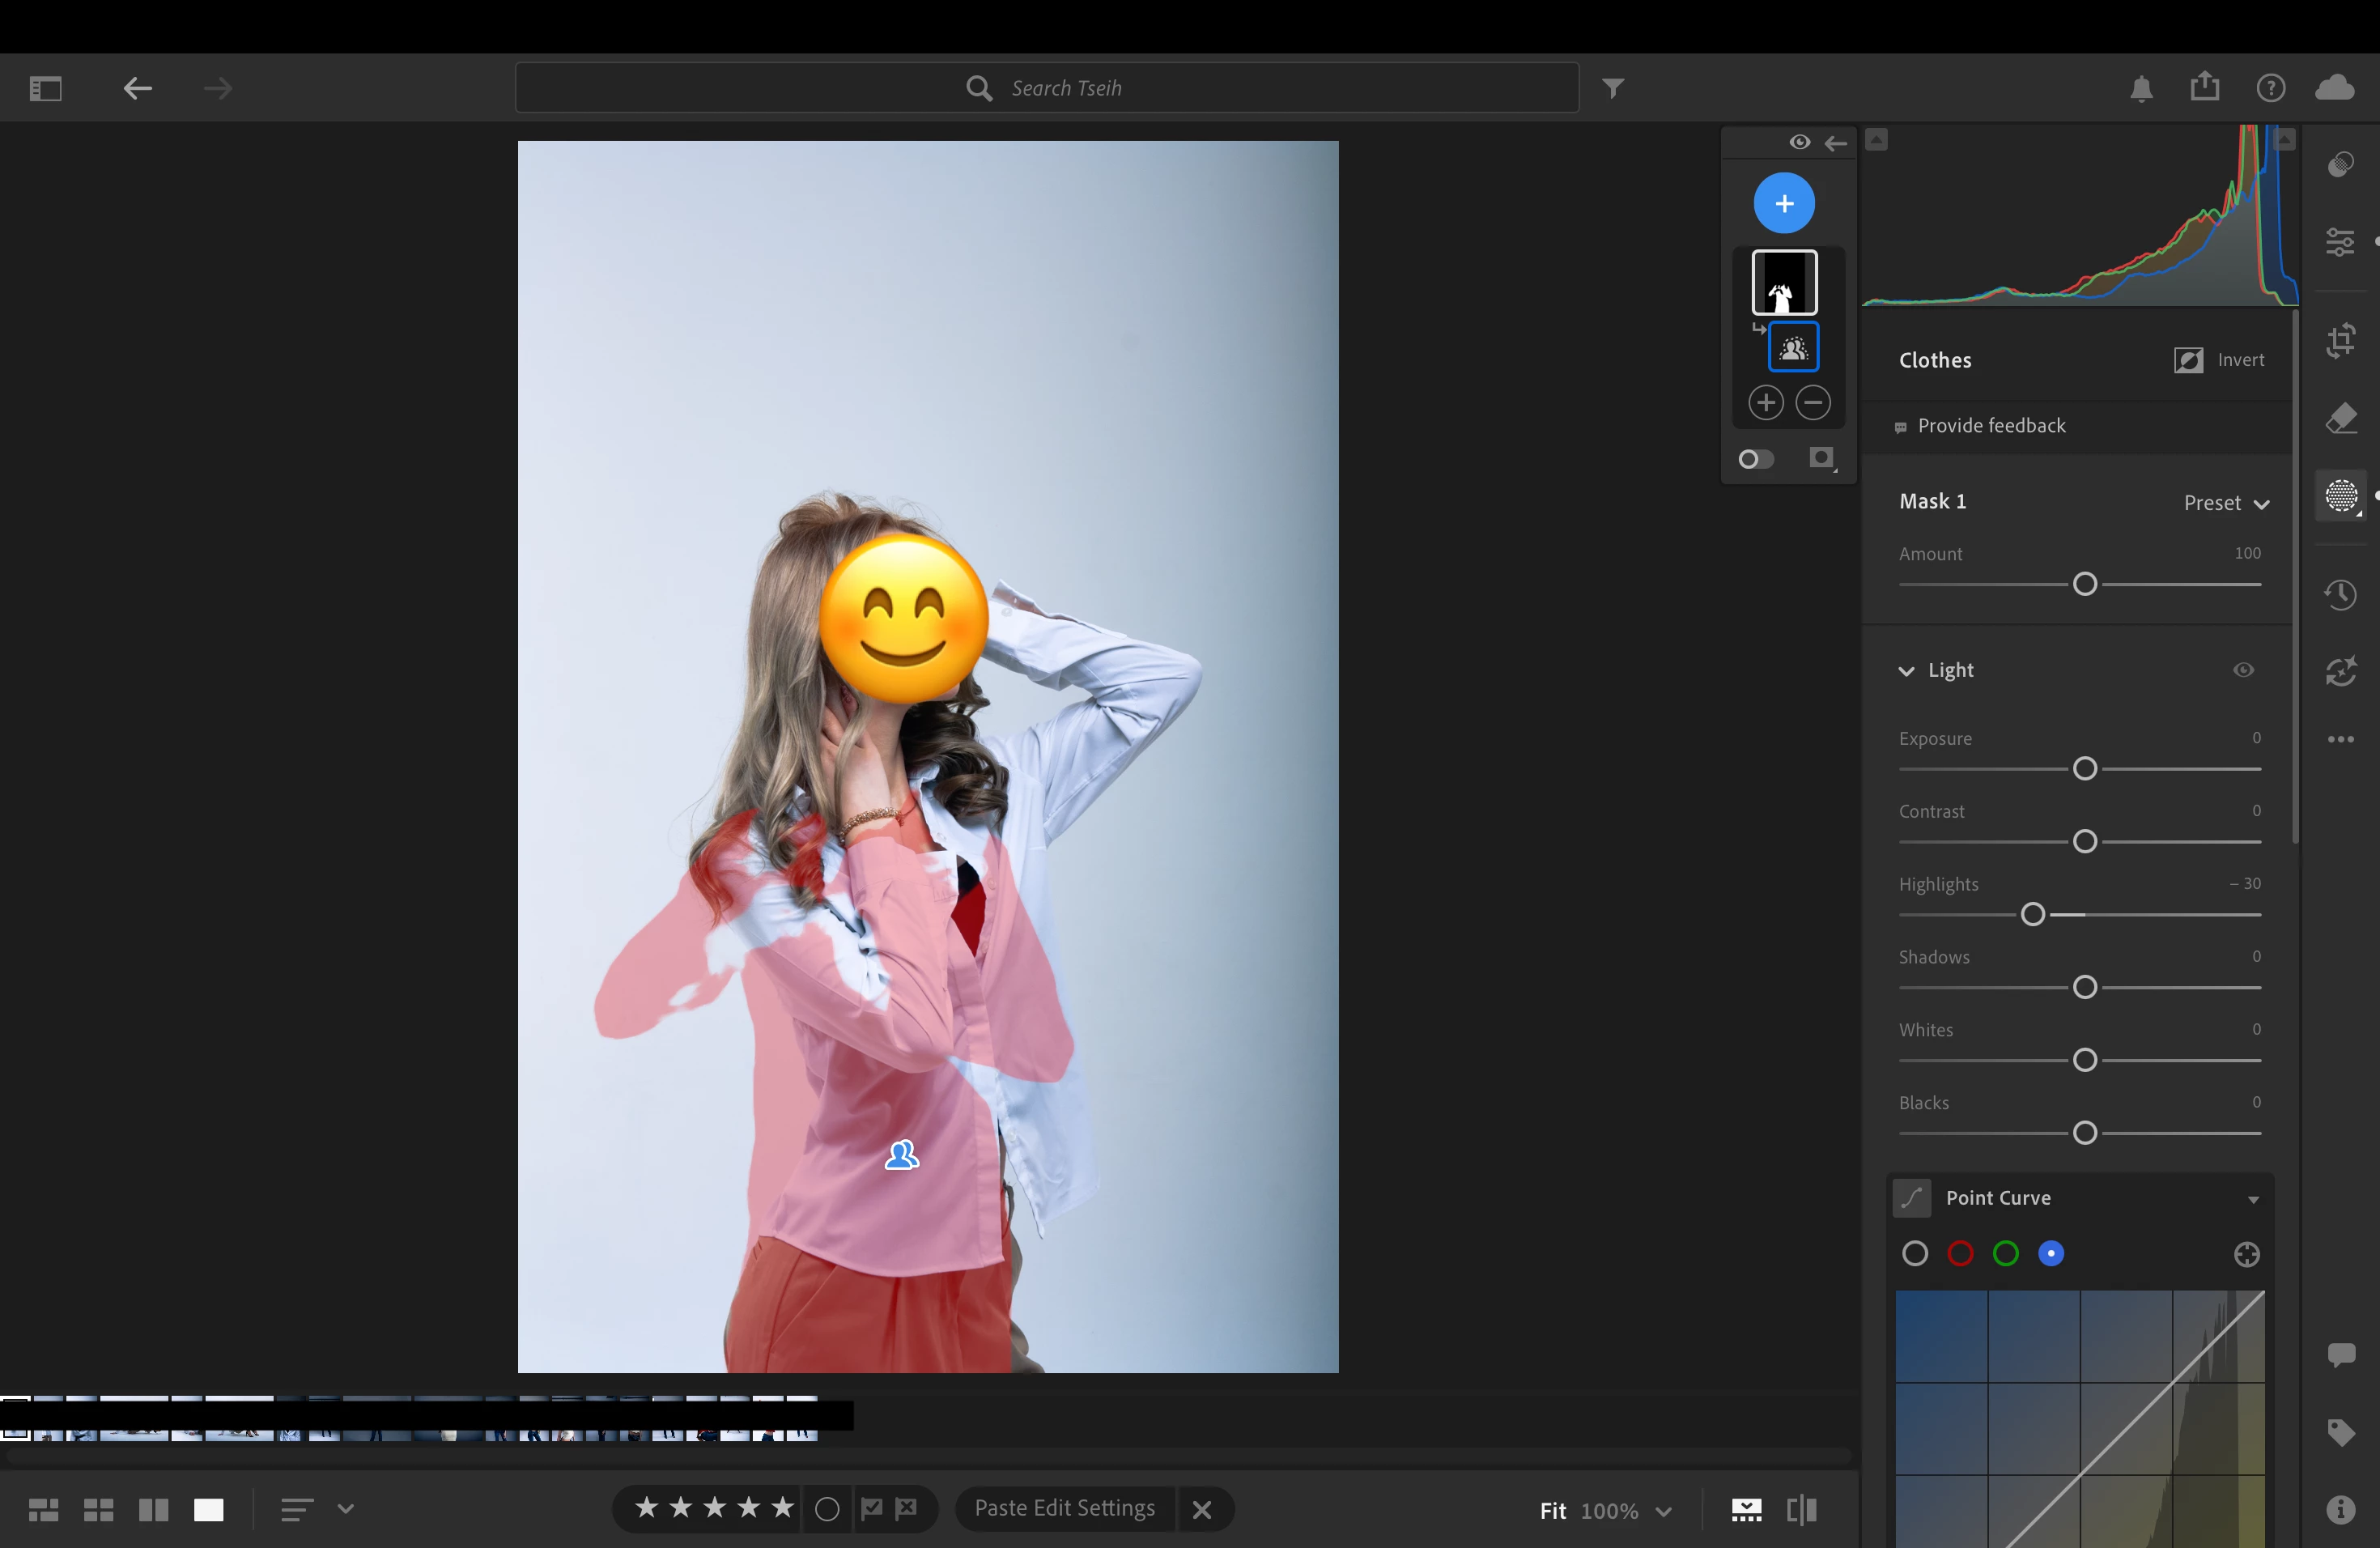Click the blue Create New Mask button
The width and height of the screenshot is (2380, 1548).
point(1784,203)
